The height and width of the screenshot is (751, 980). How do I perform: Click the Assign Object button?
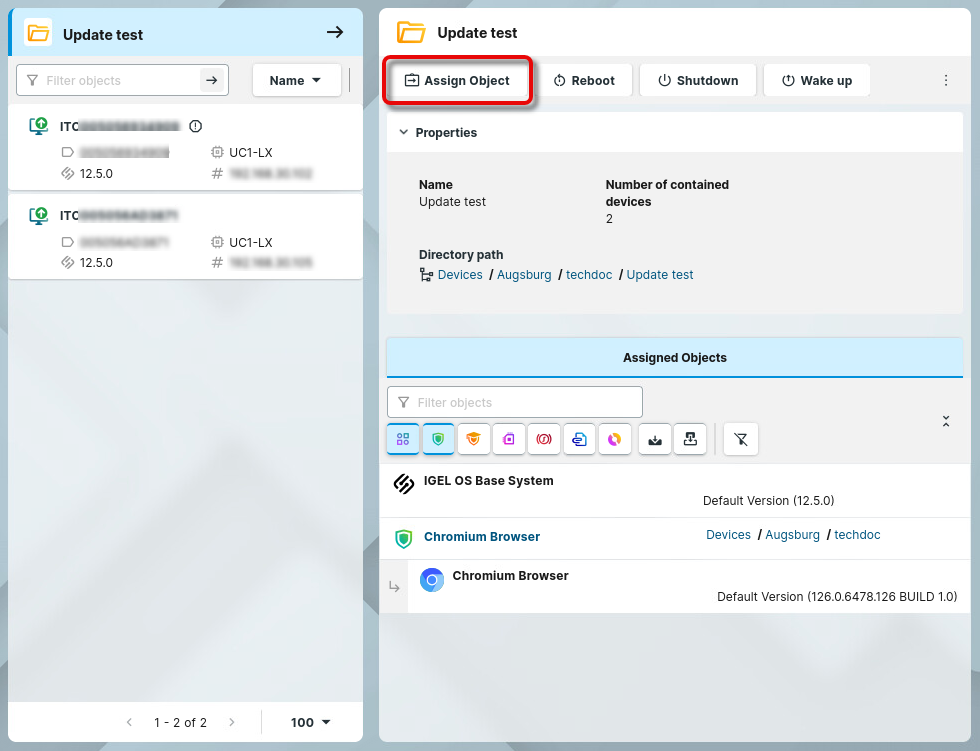pos(457,81)
